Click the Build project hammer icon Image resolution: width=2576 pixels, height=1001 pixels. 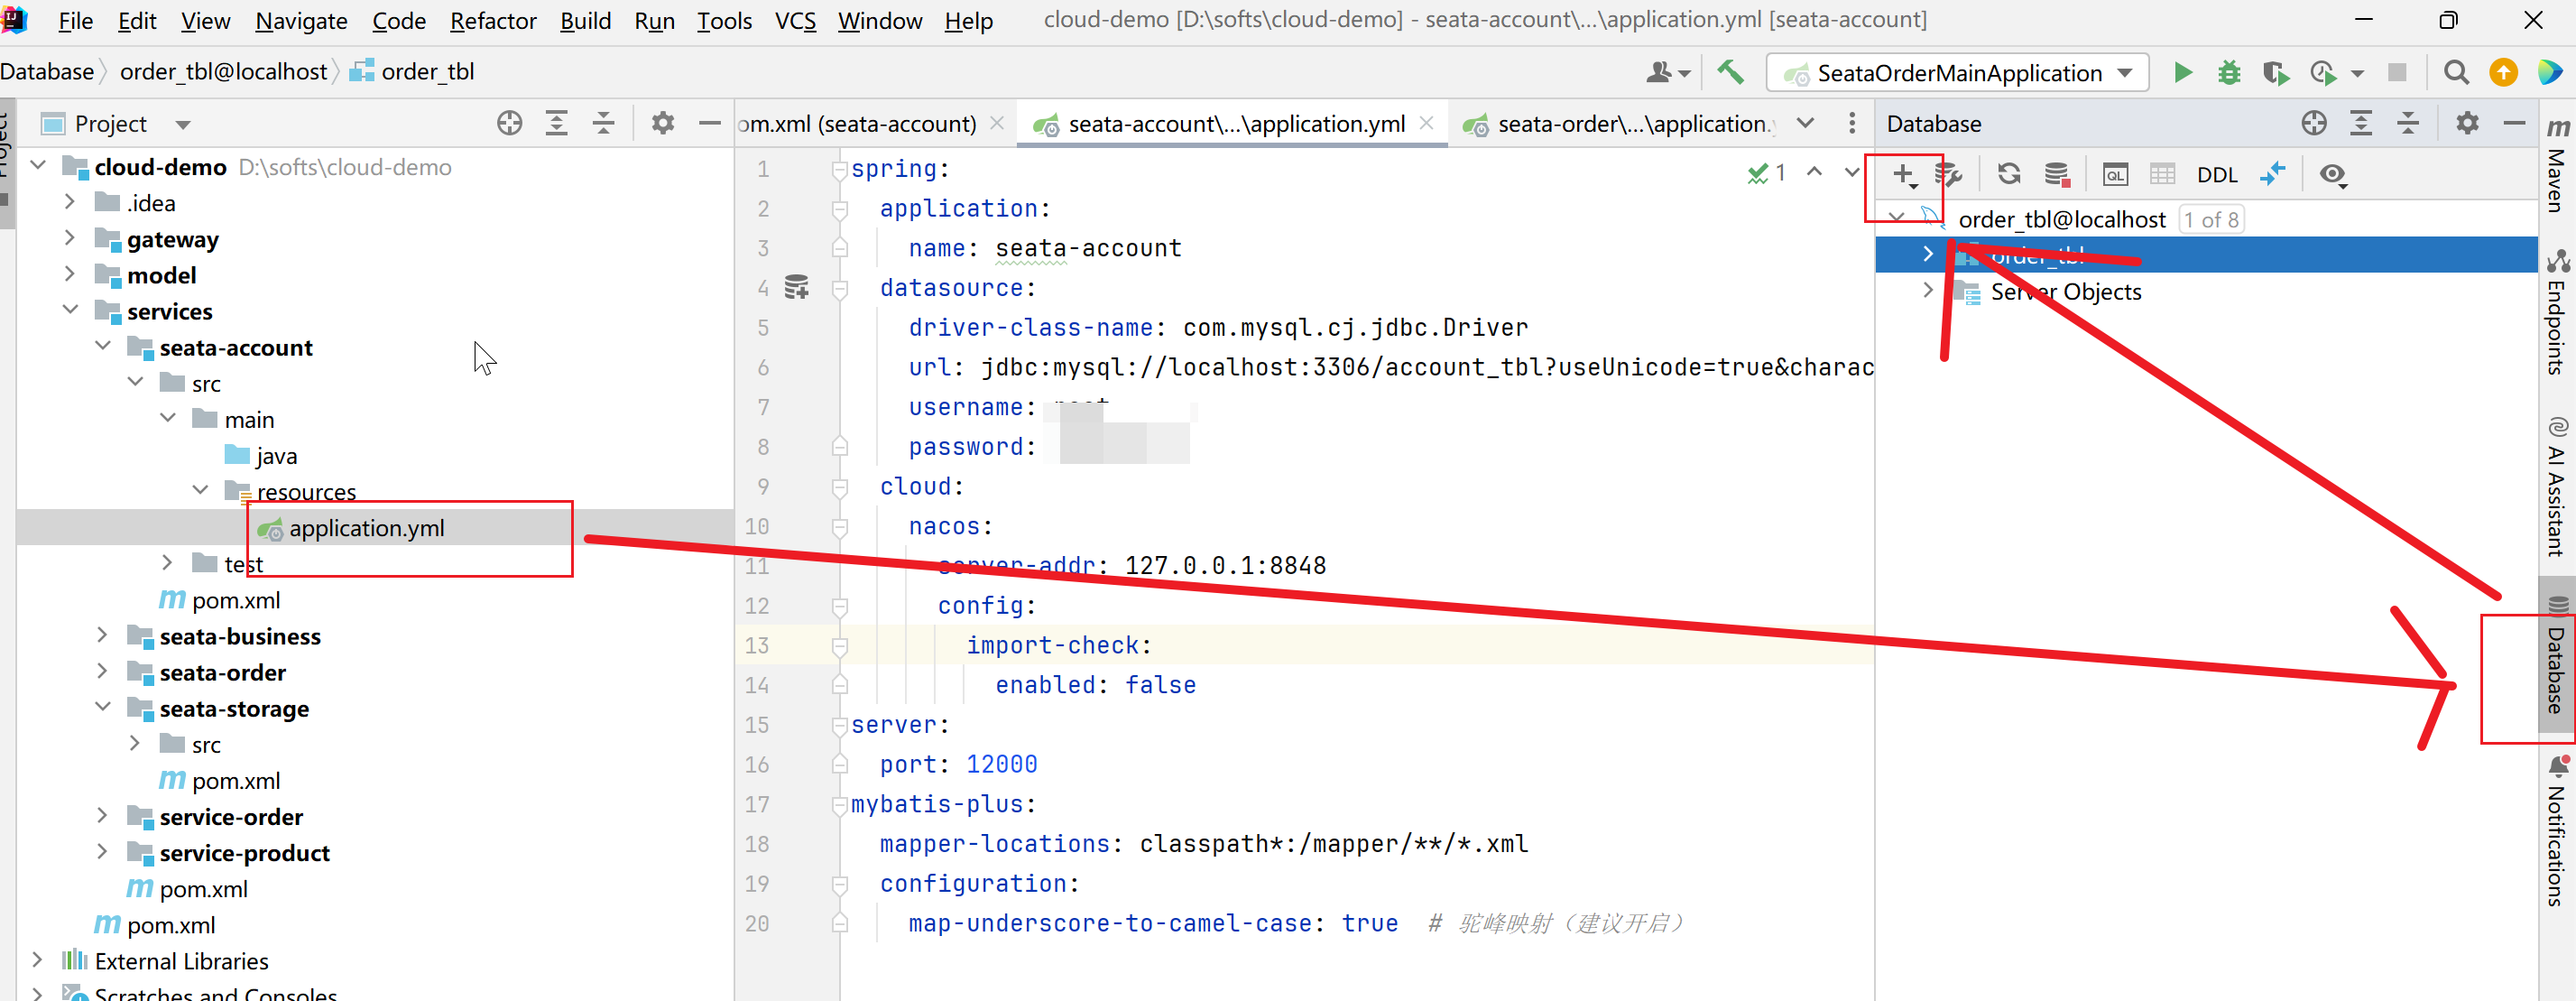[x=1730, y=72]
